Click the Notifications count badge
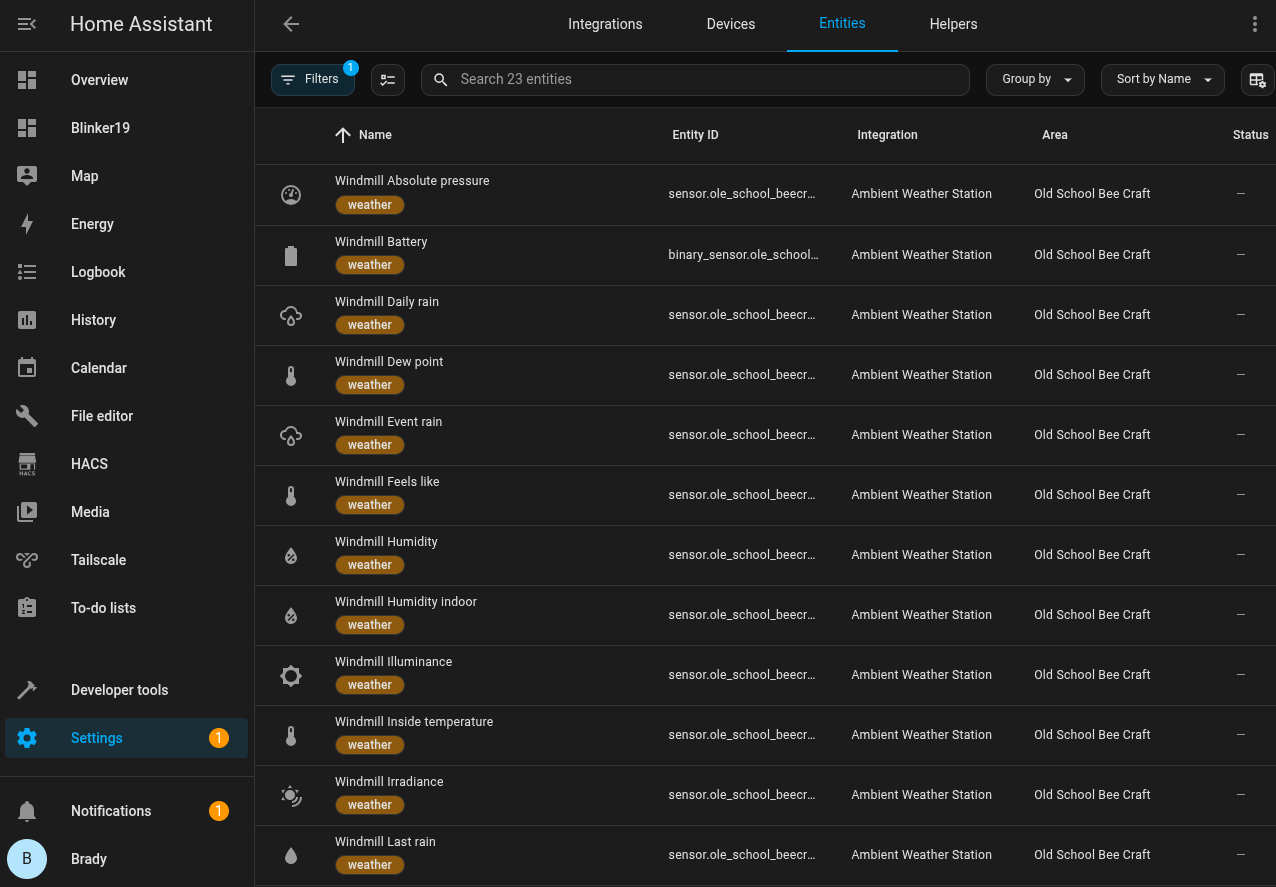Image resolution: width=1276 pixels, height=887 pixels. pos(219,811)
